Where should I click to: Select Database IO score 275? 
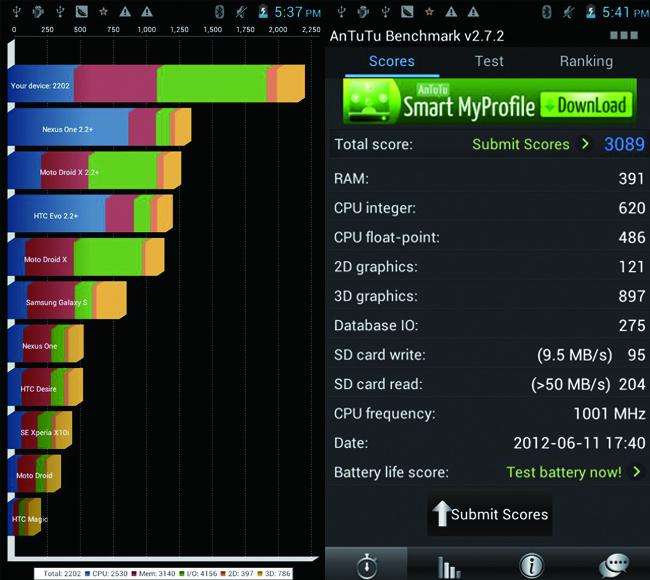coord(632,325)
